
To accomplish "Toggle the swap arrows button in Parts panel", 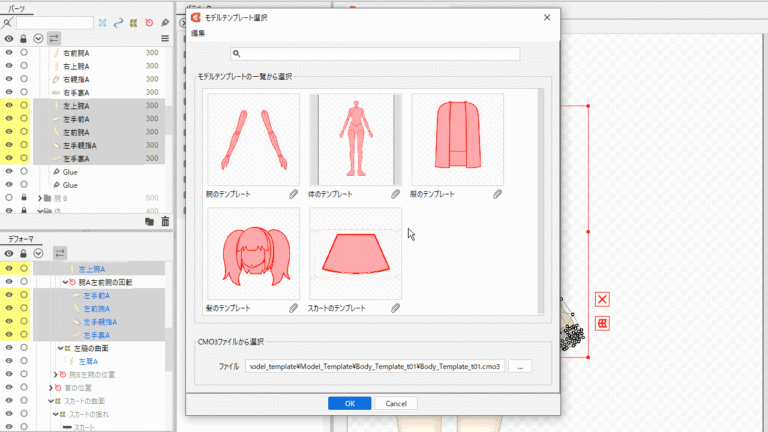I will point(54,39).
